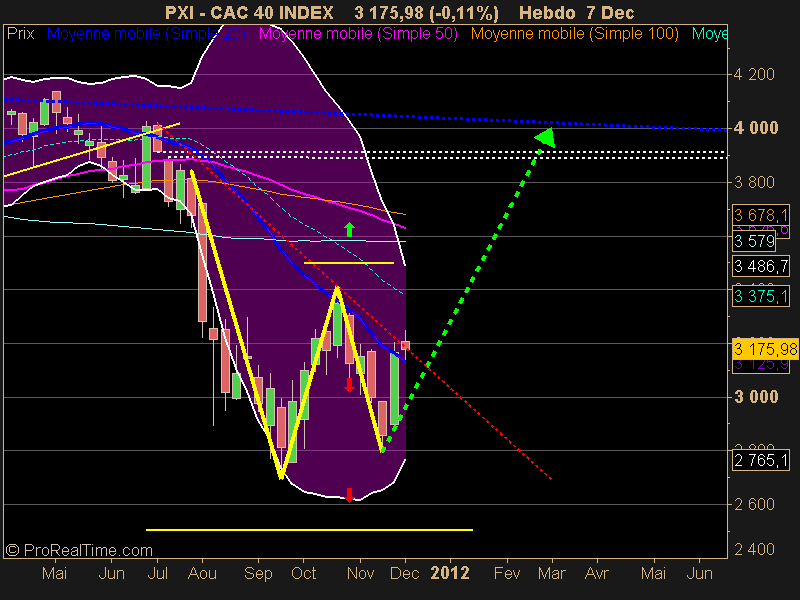Click the chart title 'PXI - CAC 40 INDEX'
The width and height of the screenshot is (800, 600).
249,12
